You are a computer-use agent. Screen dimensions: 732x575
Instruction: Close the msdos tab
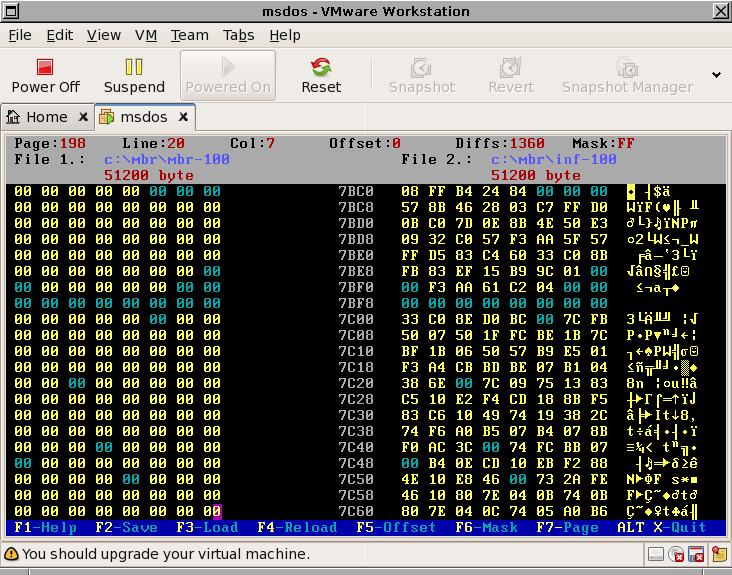point(183,117)
